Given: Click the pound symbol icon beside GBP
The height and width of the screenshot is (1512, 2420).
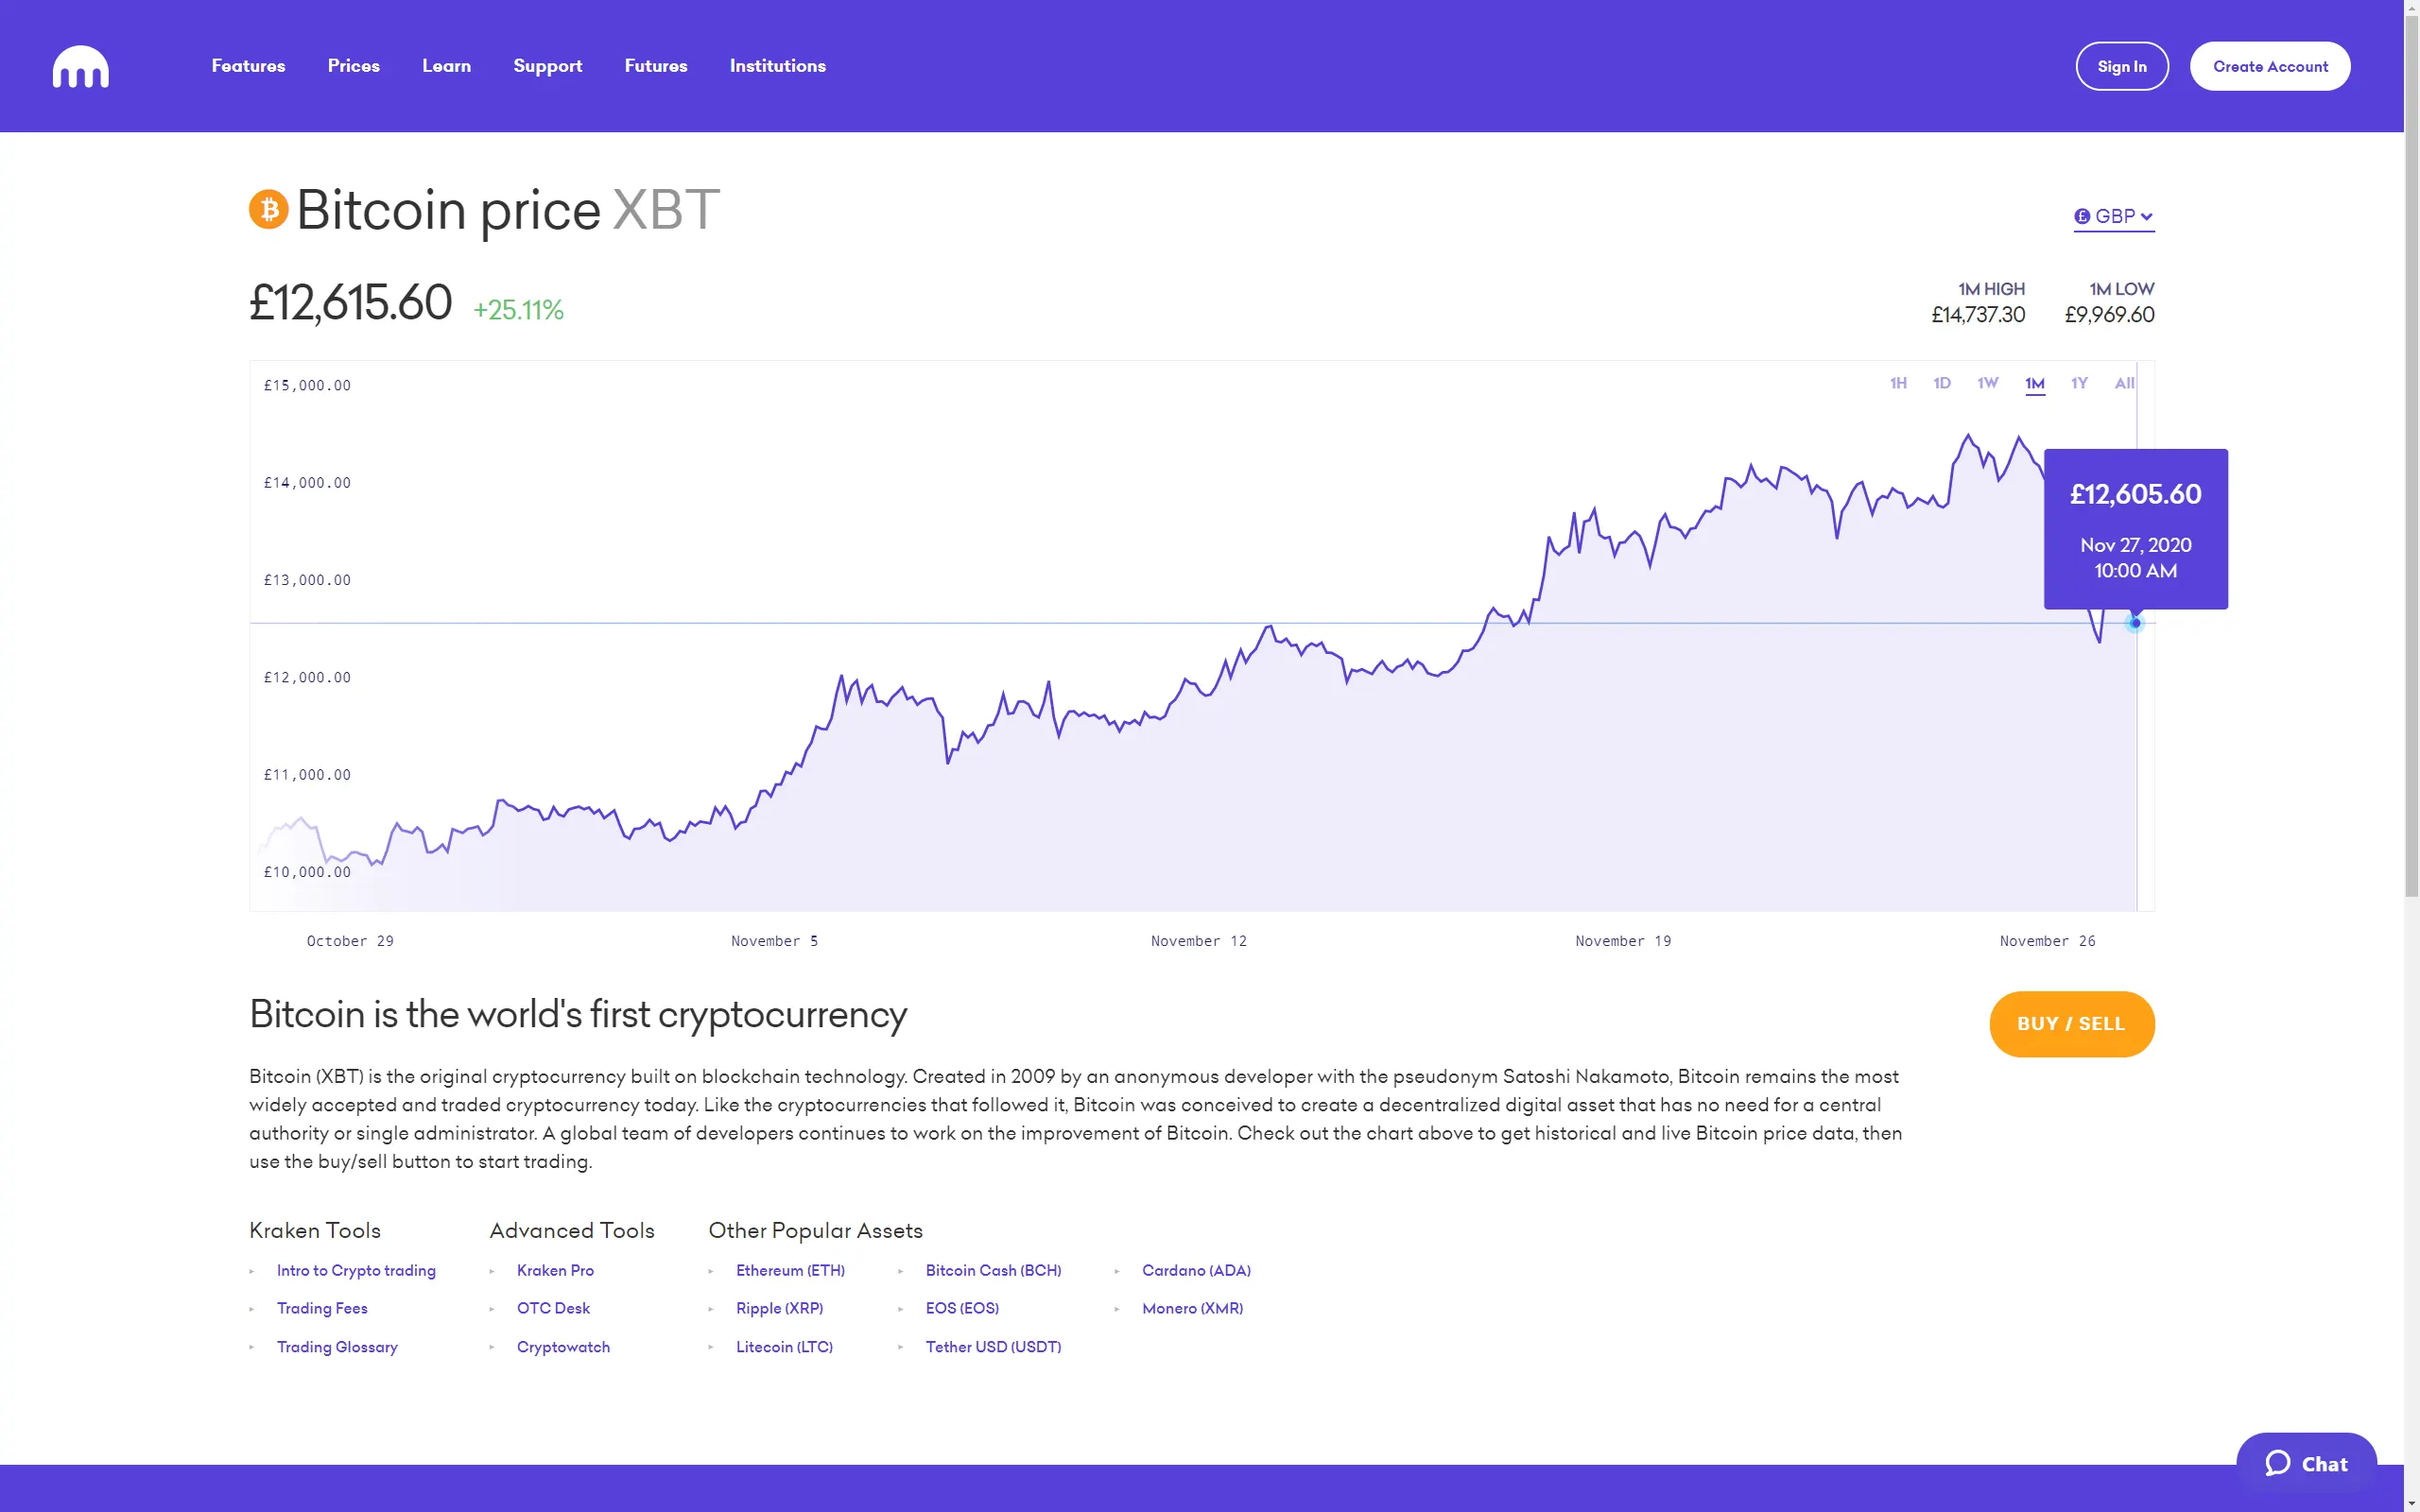Looking at the screenshot, I should [x=2082, y=216].
